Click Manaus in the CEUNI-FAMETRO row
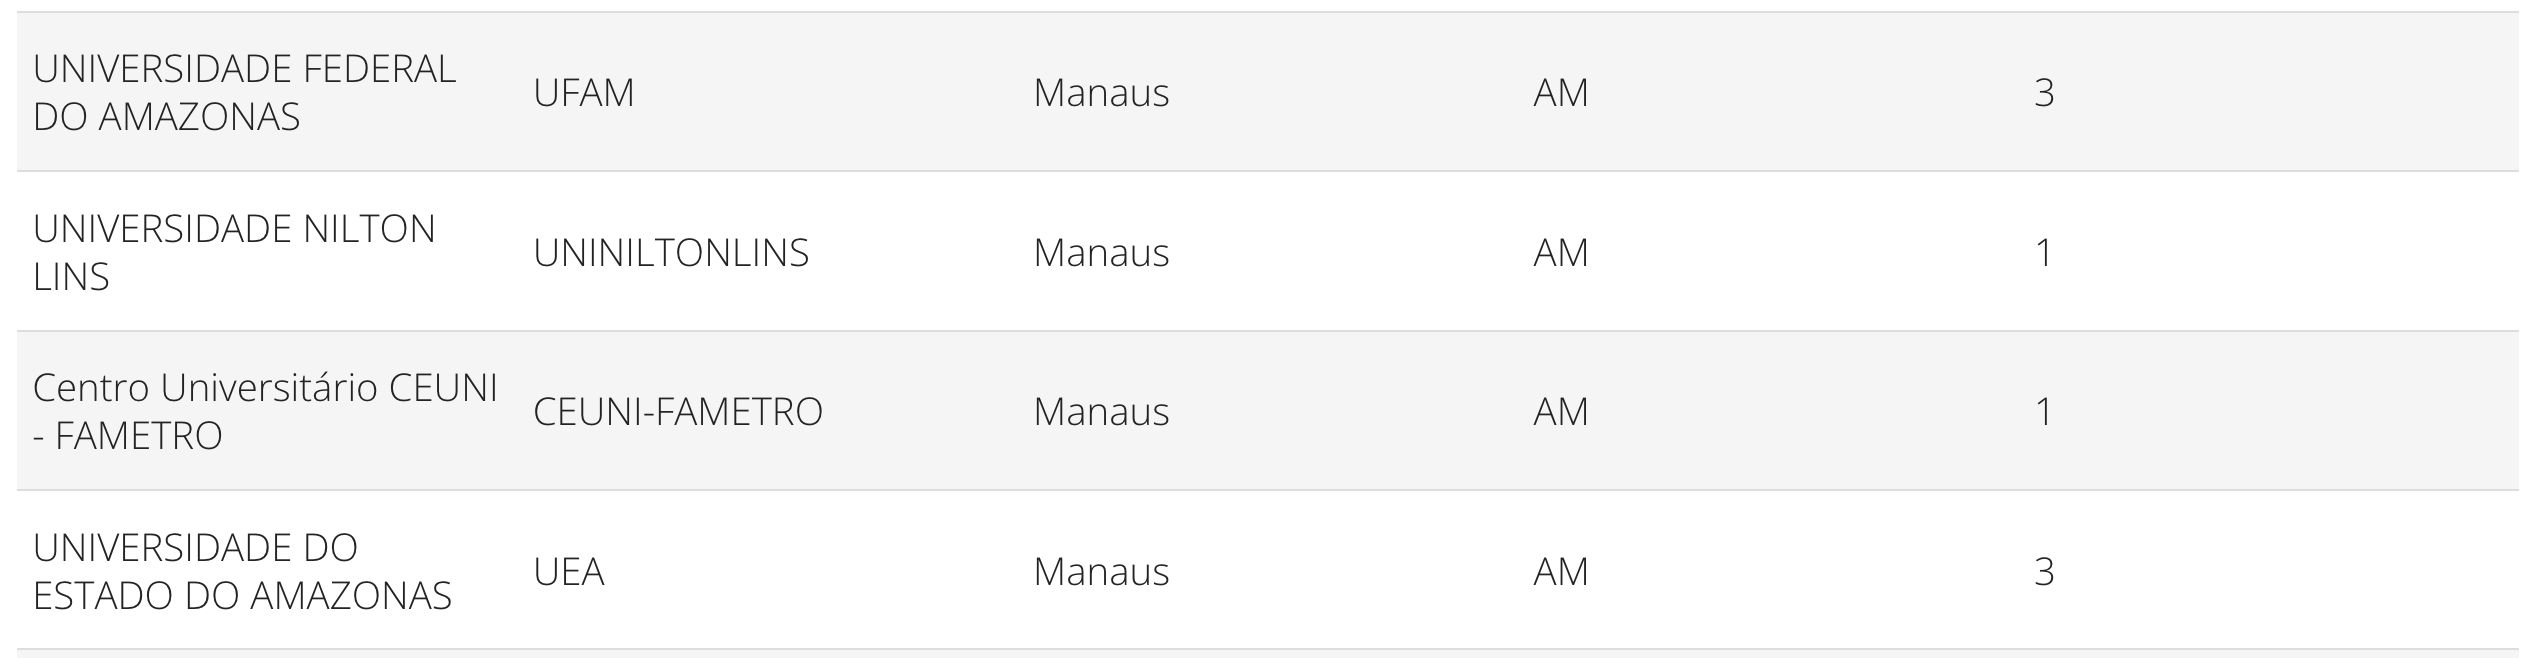2548x658 pixels. (1101, 412)
